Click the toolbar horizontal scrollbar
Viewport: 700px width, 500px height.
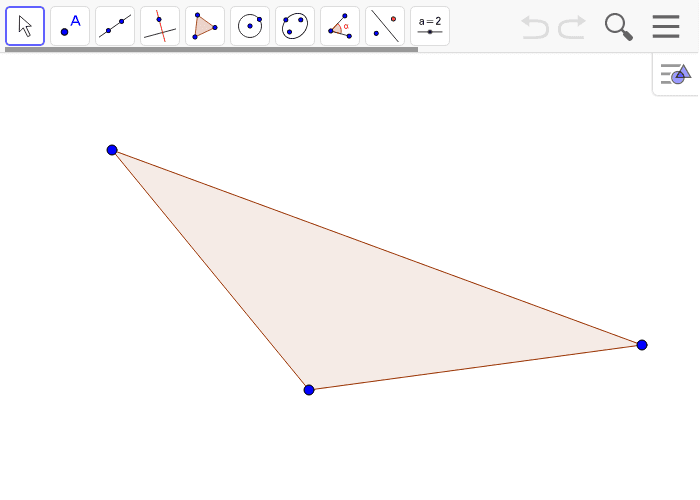(211, 50)
